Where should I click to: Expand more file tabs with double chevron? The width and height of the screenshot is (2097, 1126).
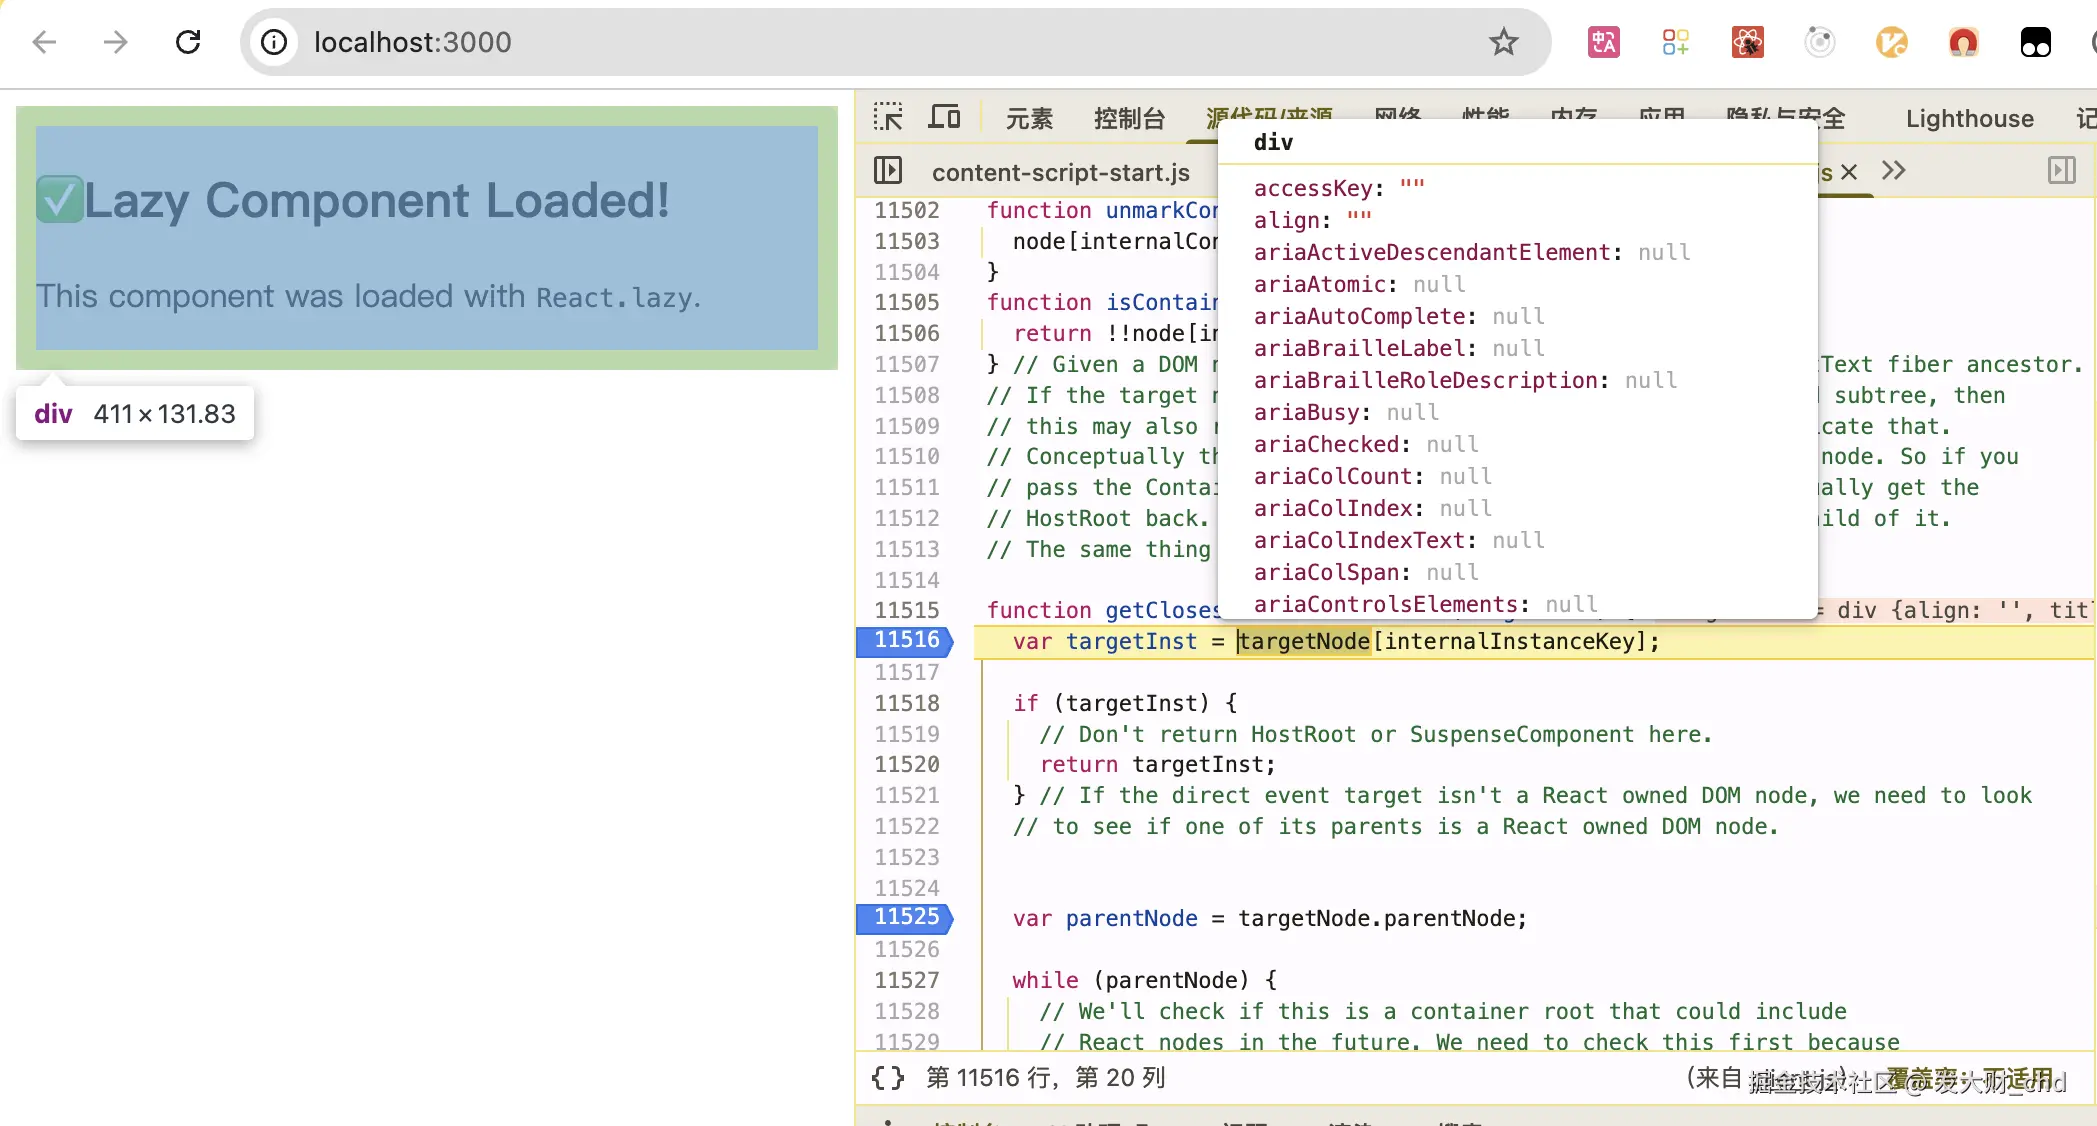tap(1893, 171)
